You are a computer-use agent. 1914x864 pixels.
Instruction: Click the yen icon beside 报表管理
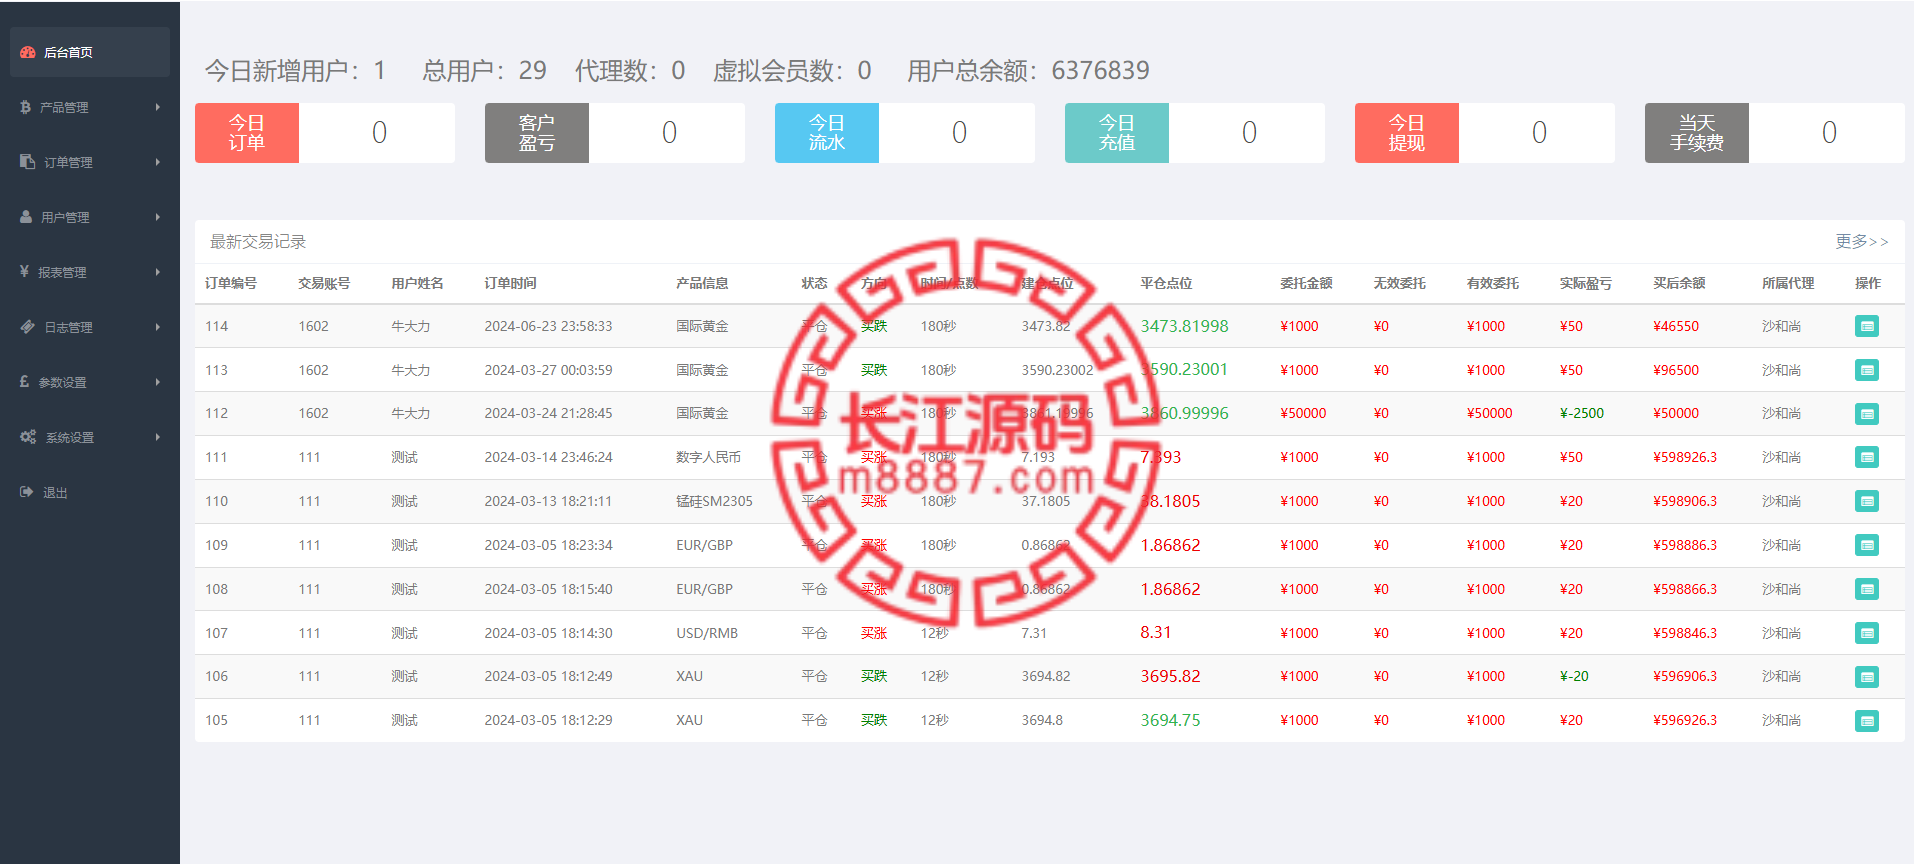pos(24,272)
